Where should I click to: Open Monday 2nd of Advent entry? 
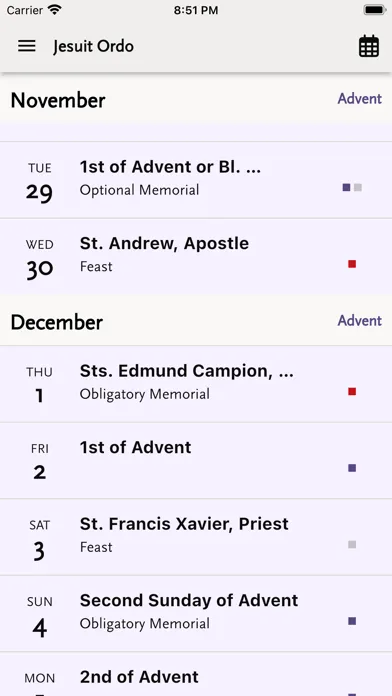pos(196,674)
